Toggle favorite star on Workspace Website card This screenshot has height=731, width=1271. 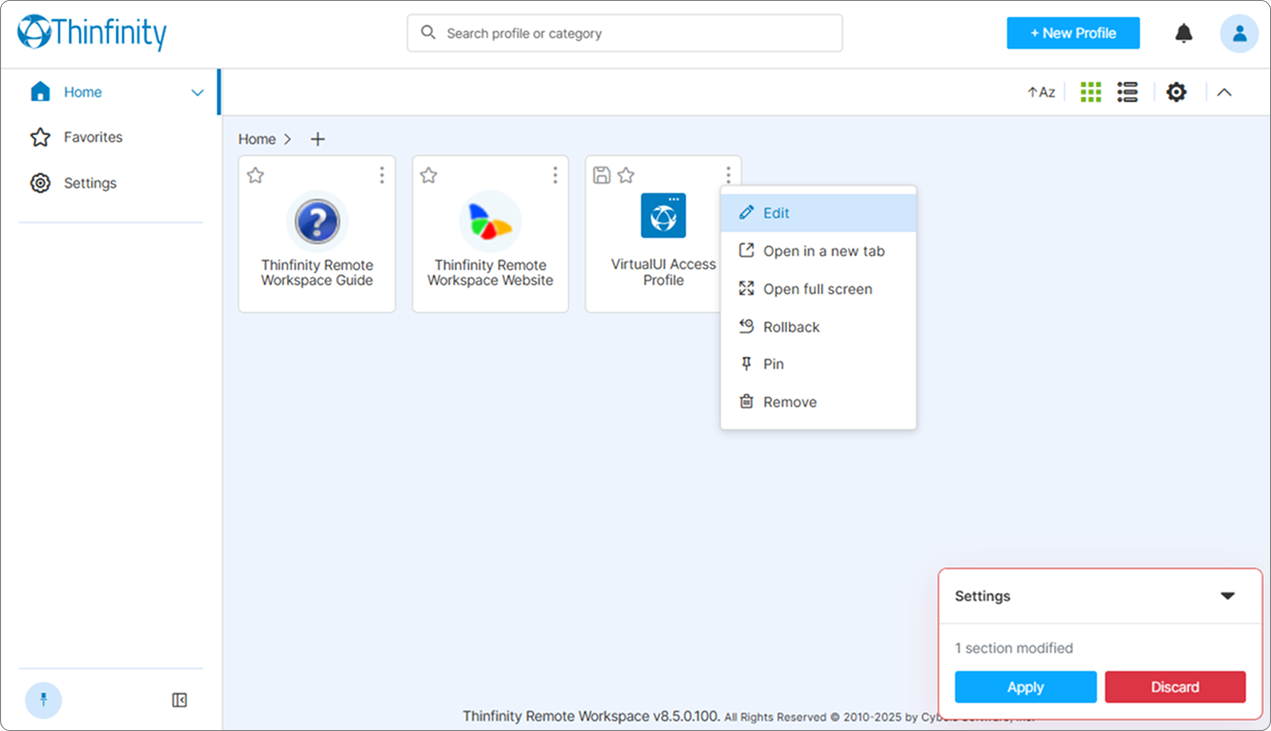pyautogui.click(x=429, y=175)
